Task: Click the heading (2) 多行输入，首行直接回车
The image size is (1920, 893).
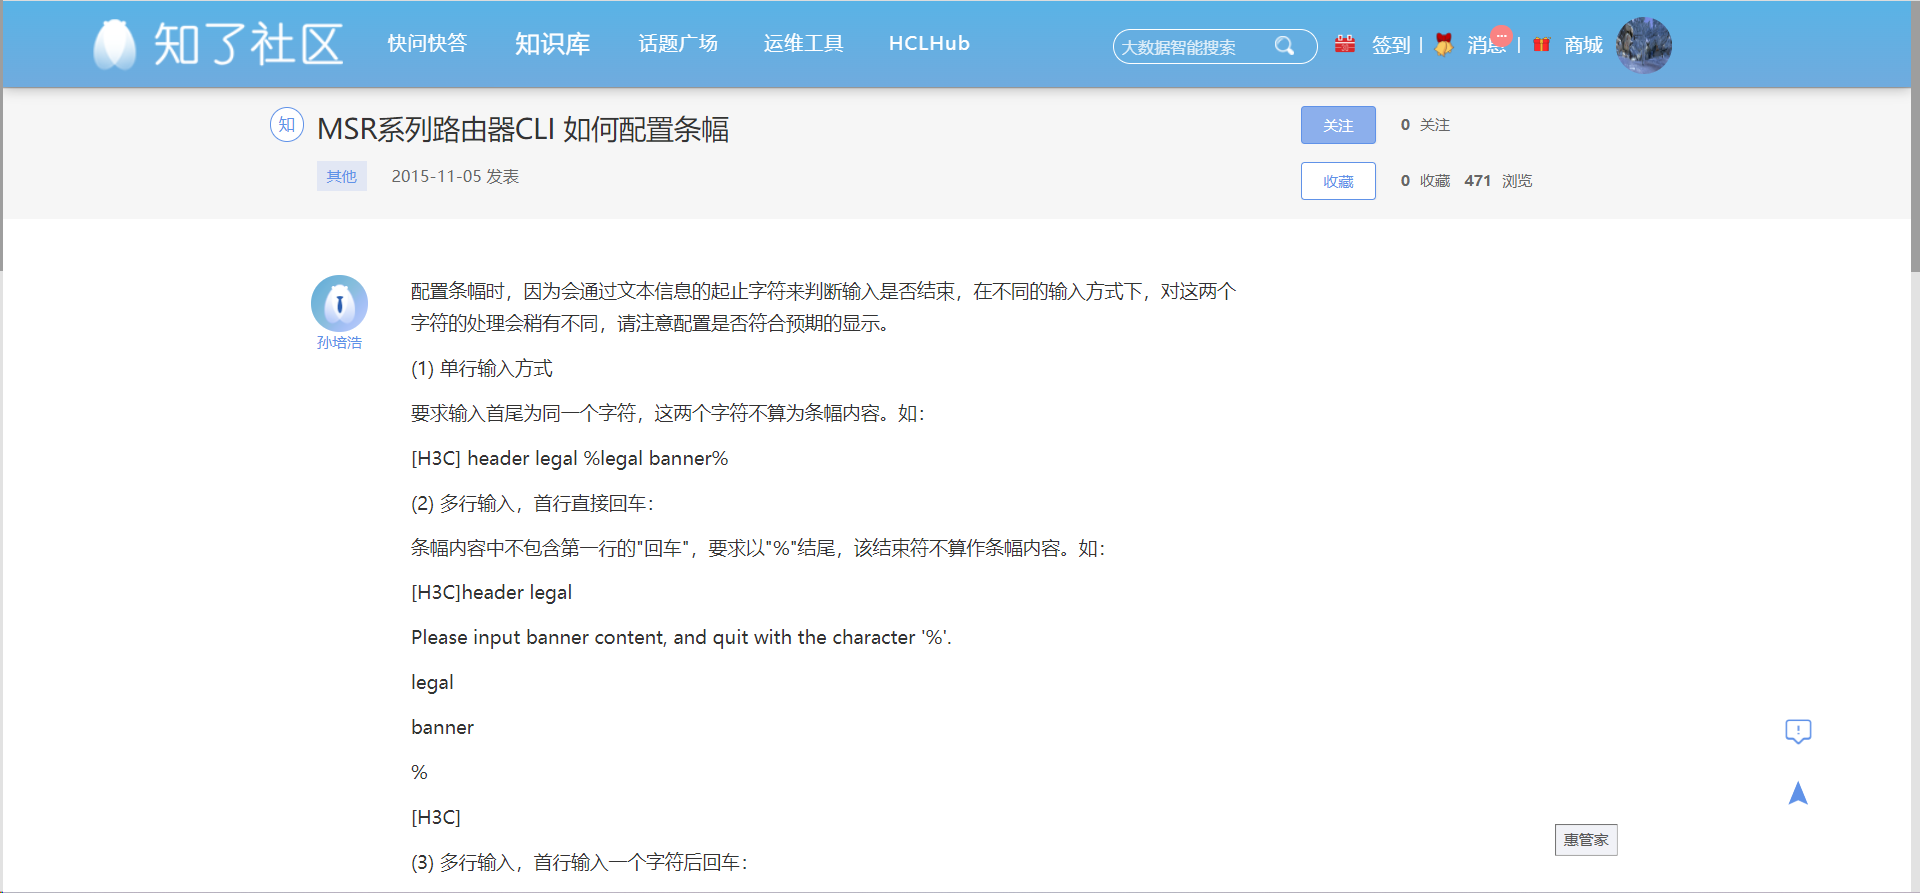Action: 532,503
